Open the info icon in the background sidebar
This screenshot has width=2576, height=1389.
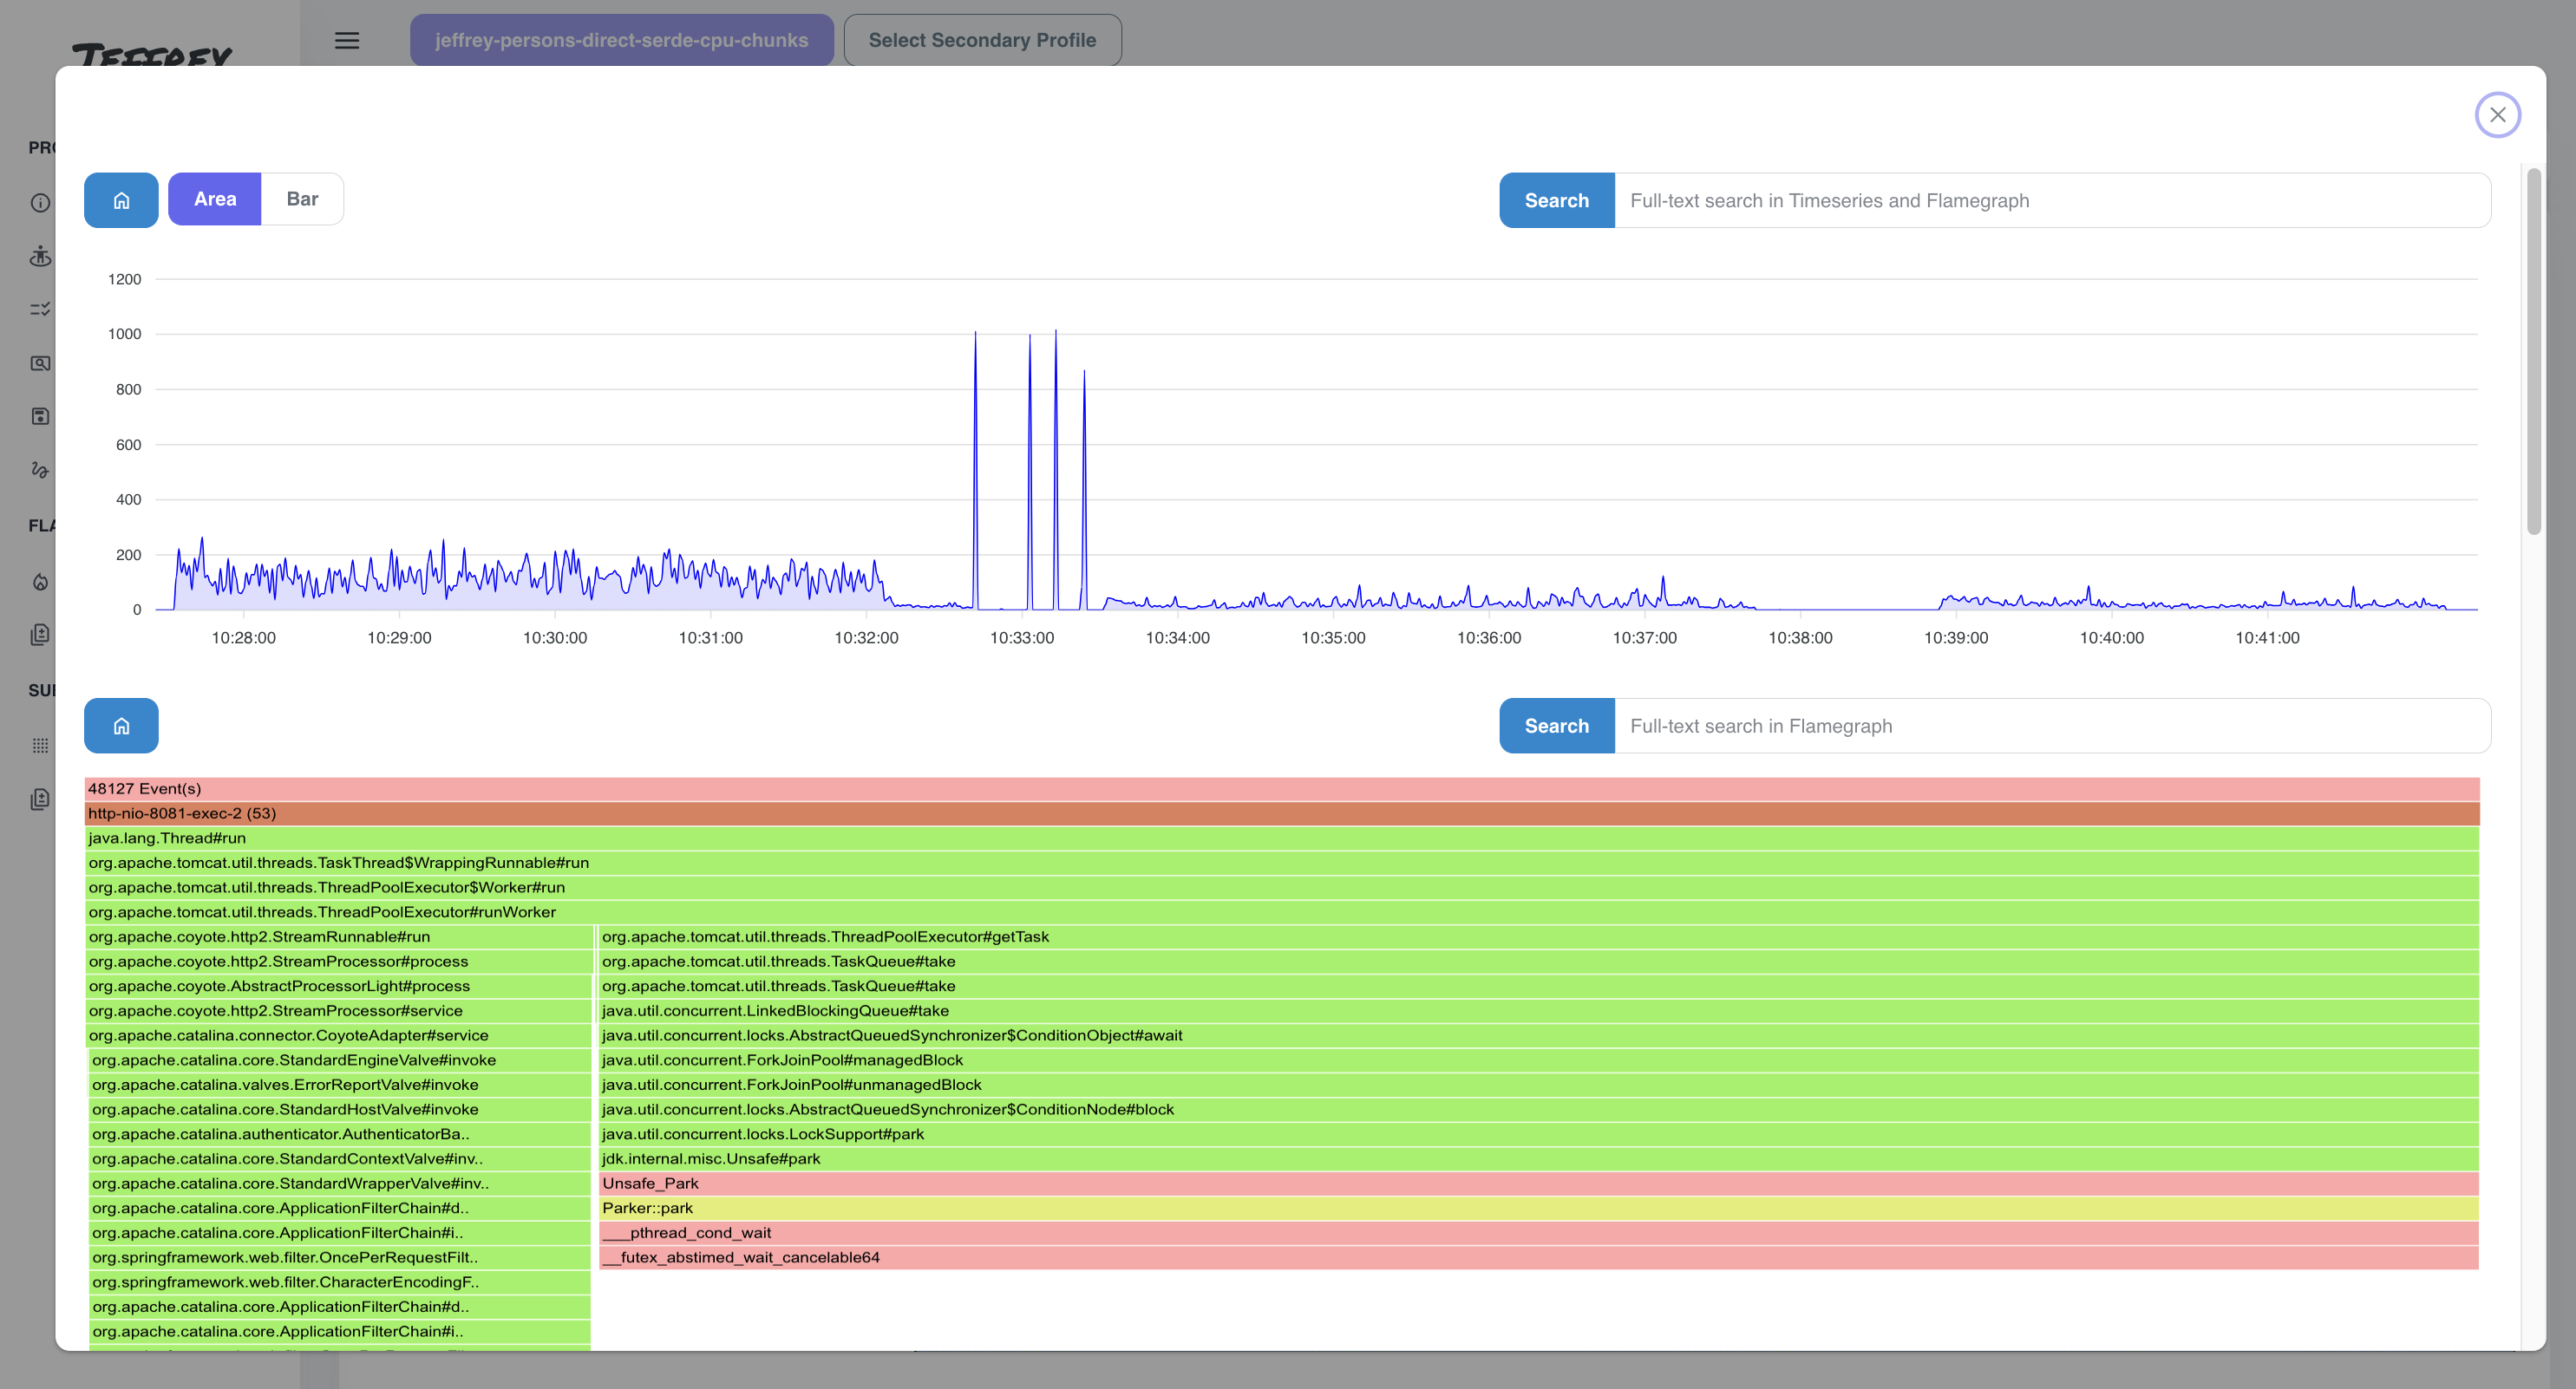40,203
